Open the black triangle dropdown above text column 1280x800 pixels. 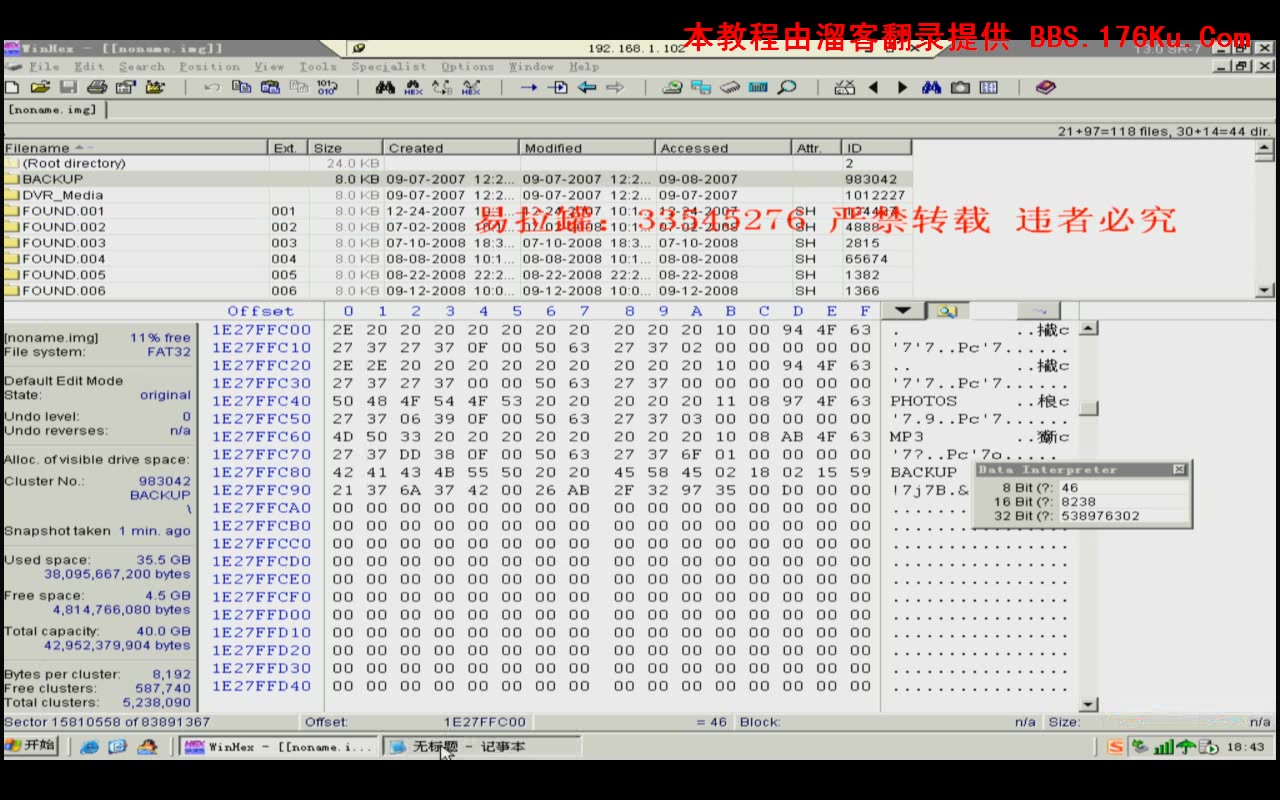(903, 311)
